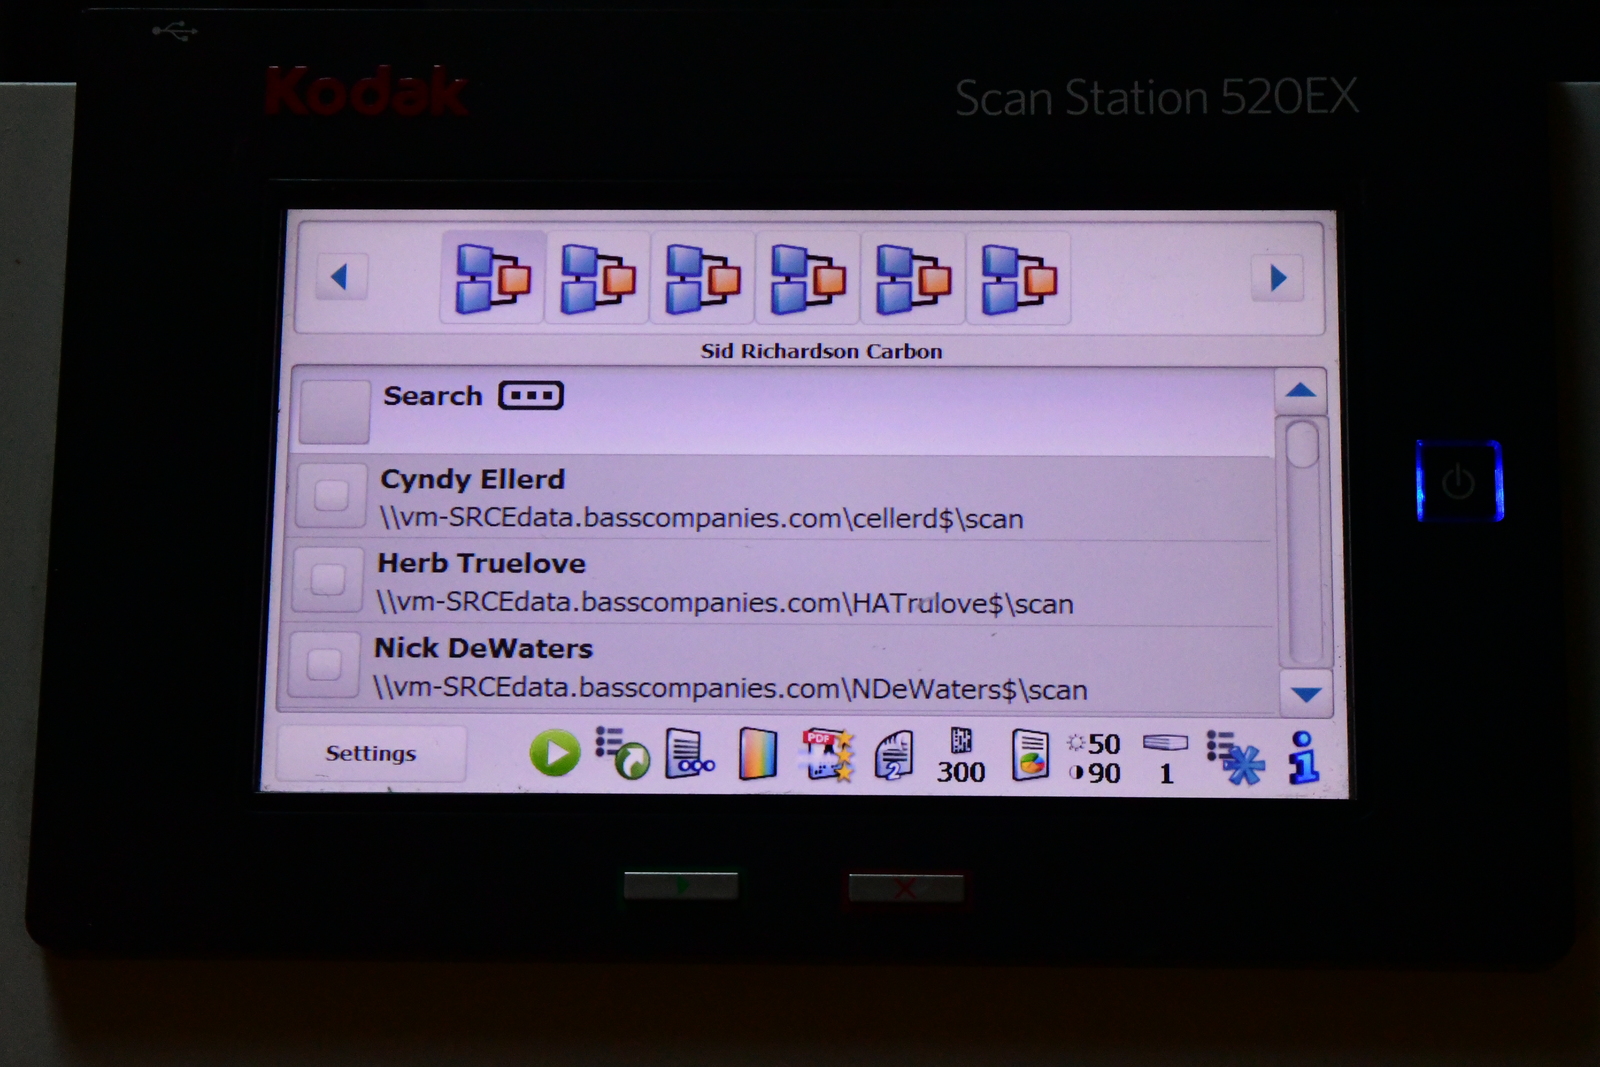Tap the scanner count icon labeled 1

pos(1165,758)
